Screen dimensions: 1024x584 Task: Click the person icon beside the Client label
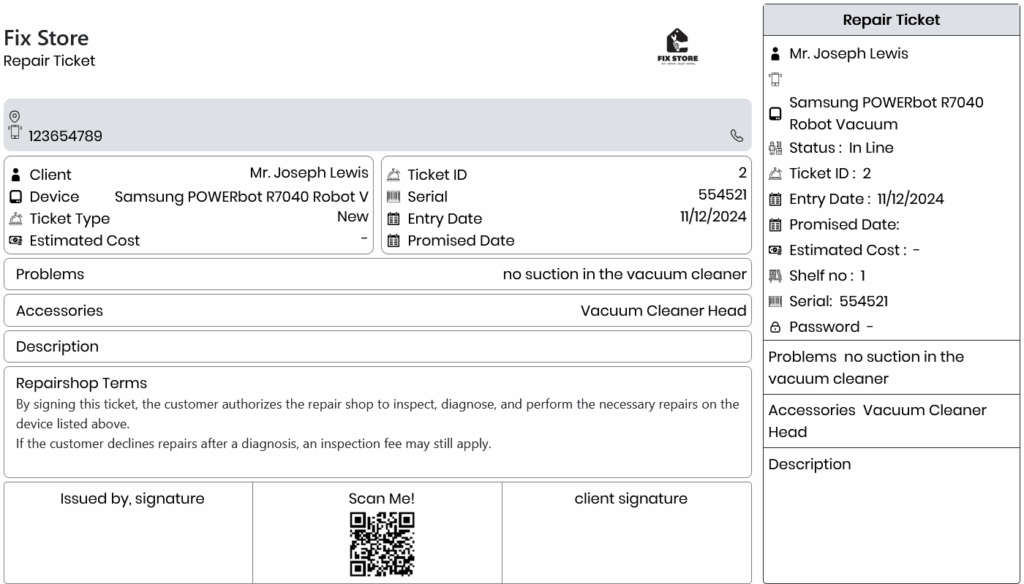(16, 174)
